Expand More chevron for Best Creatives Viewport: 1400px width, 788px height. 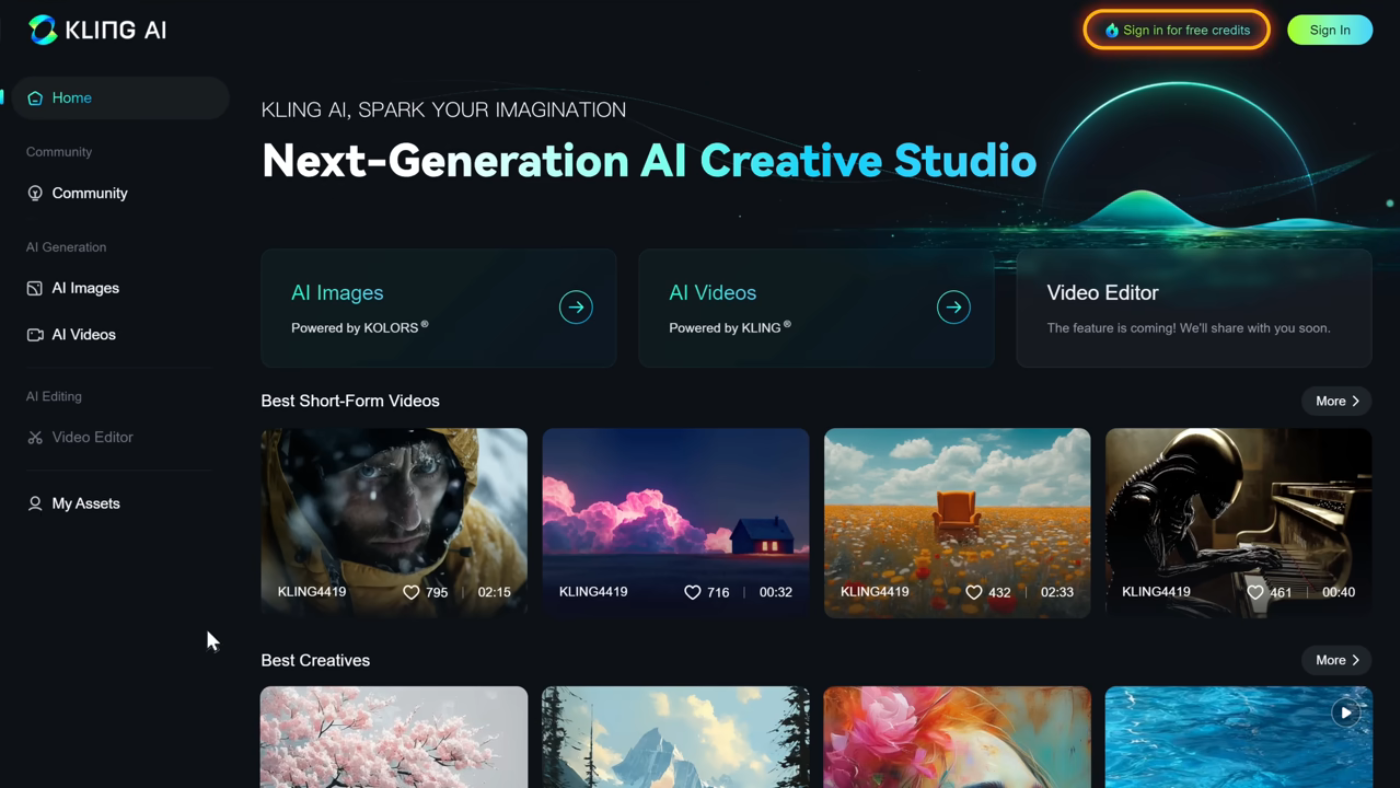[1356, 660]
